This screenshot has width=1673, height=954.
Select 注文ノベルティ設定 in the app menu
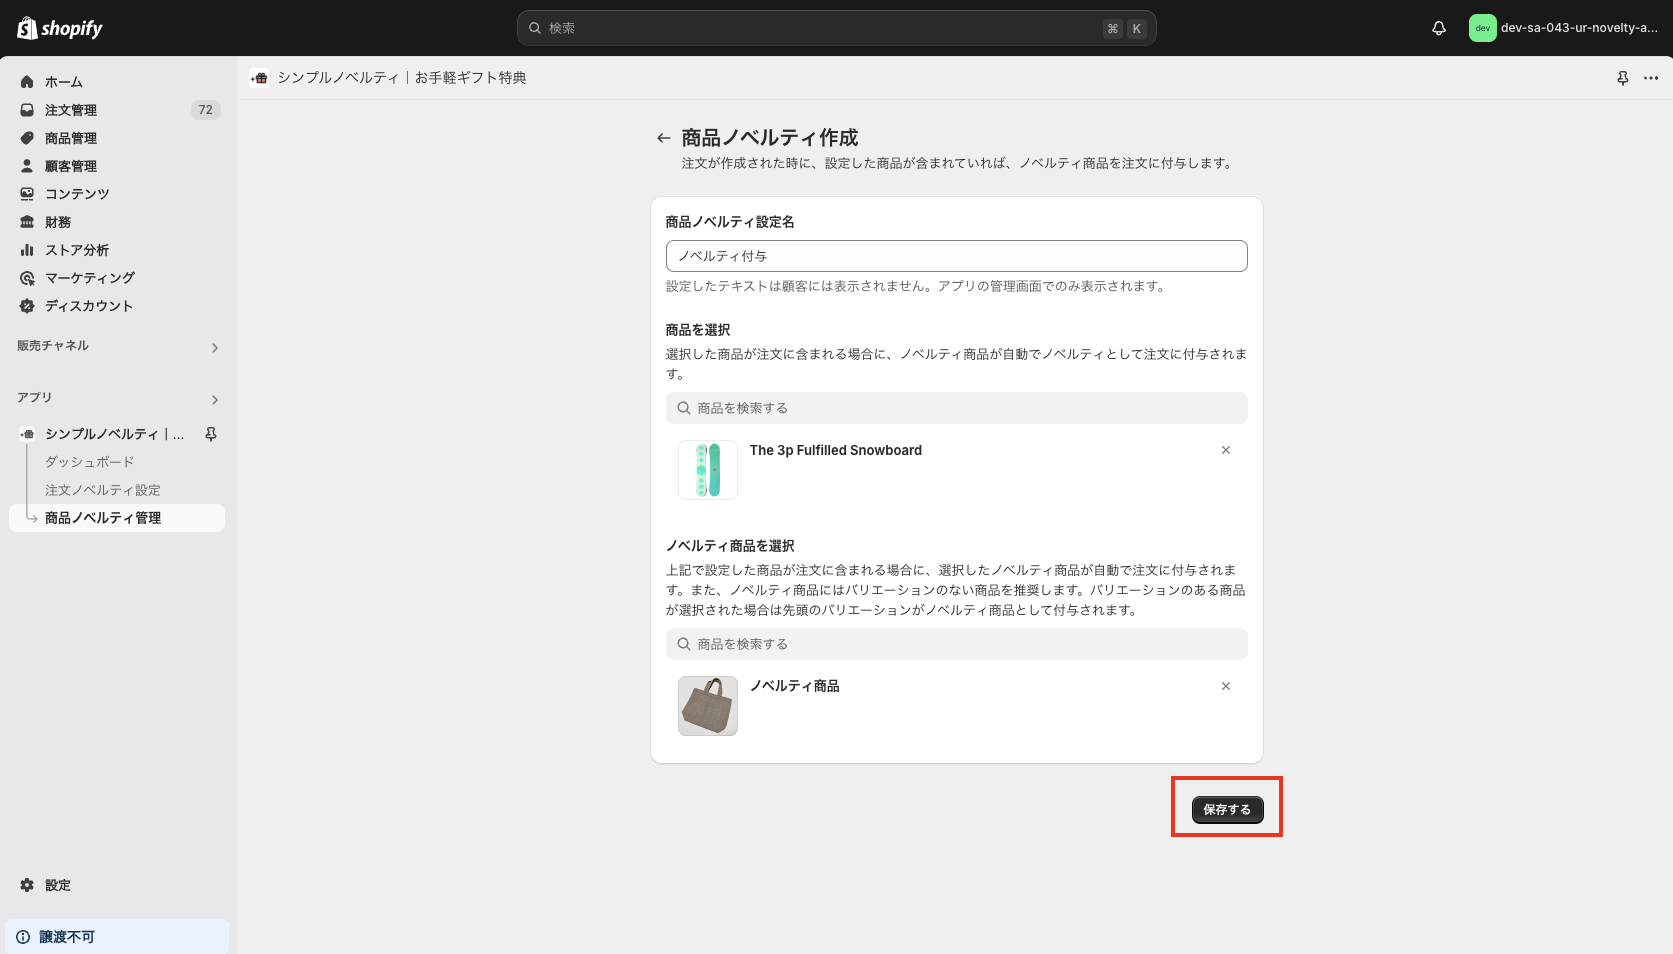[103, 489]
